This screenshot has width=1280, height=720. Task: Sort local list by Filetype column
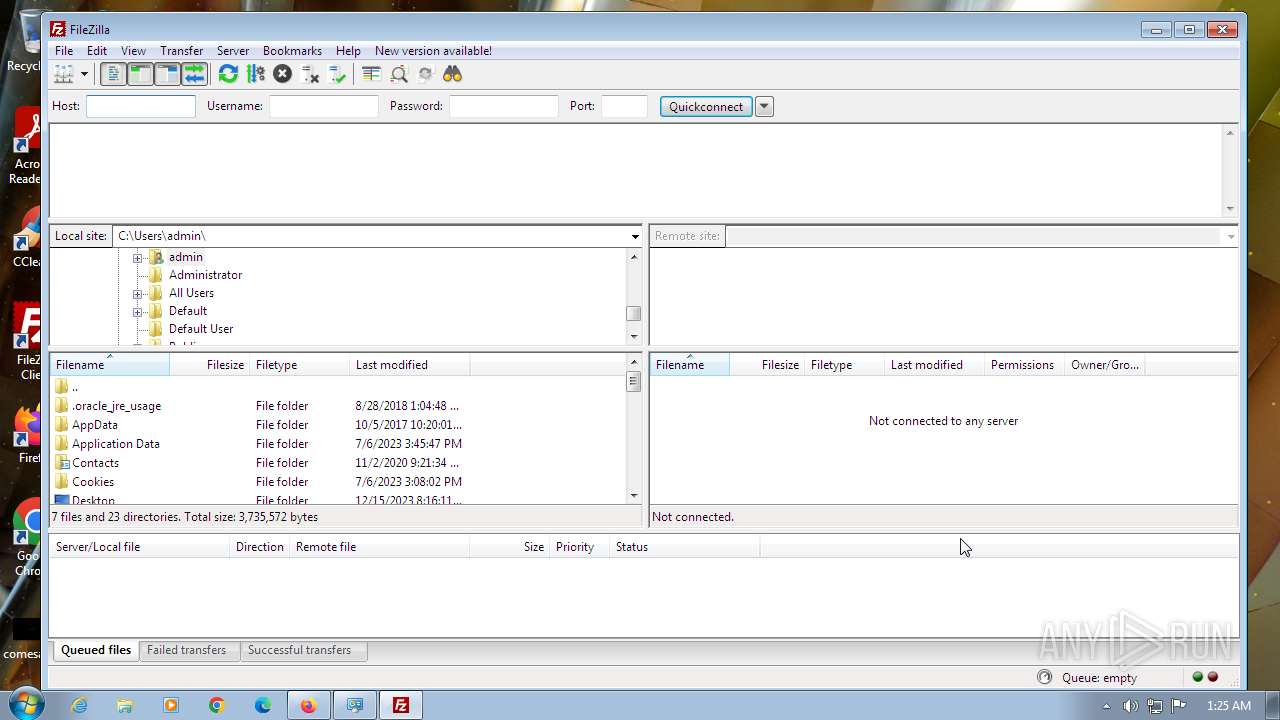click(300, 365)
